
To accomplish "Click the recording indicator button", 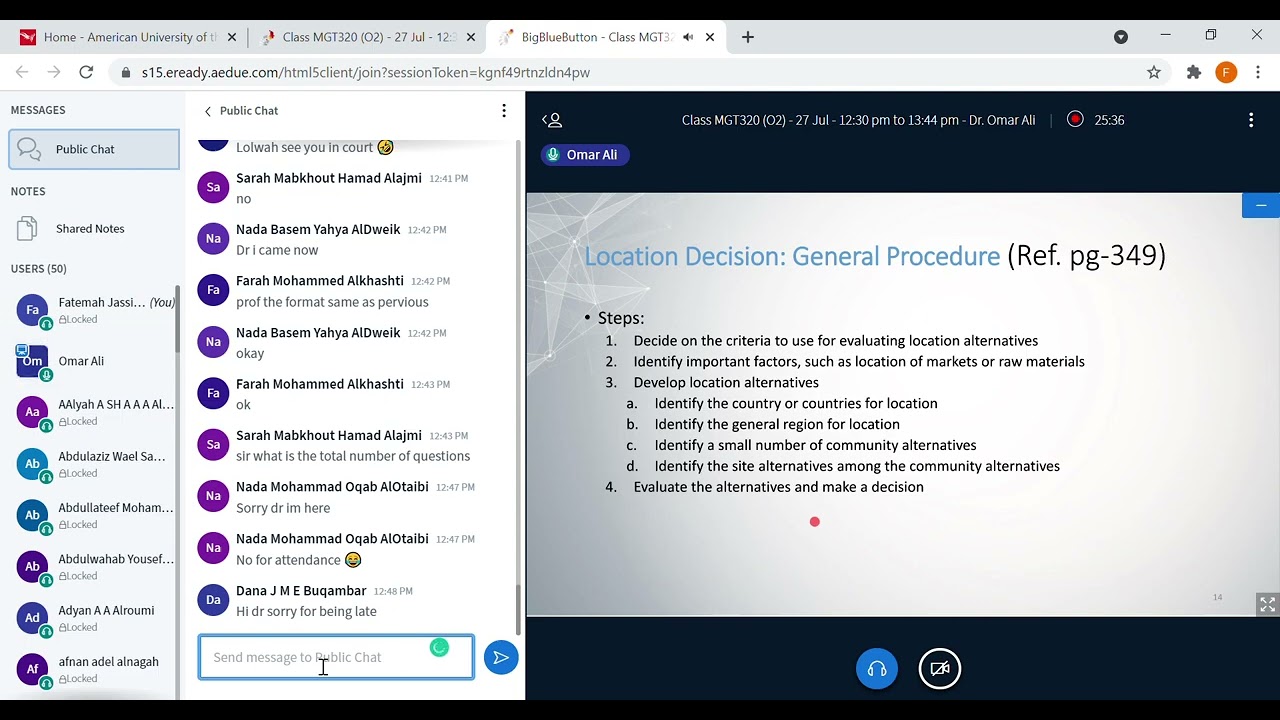I will tap(1075, 119).
